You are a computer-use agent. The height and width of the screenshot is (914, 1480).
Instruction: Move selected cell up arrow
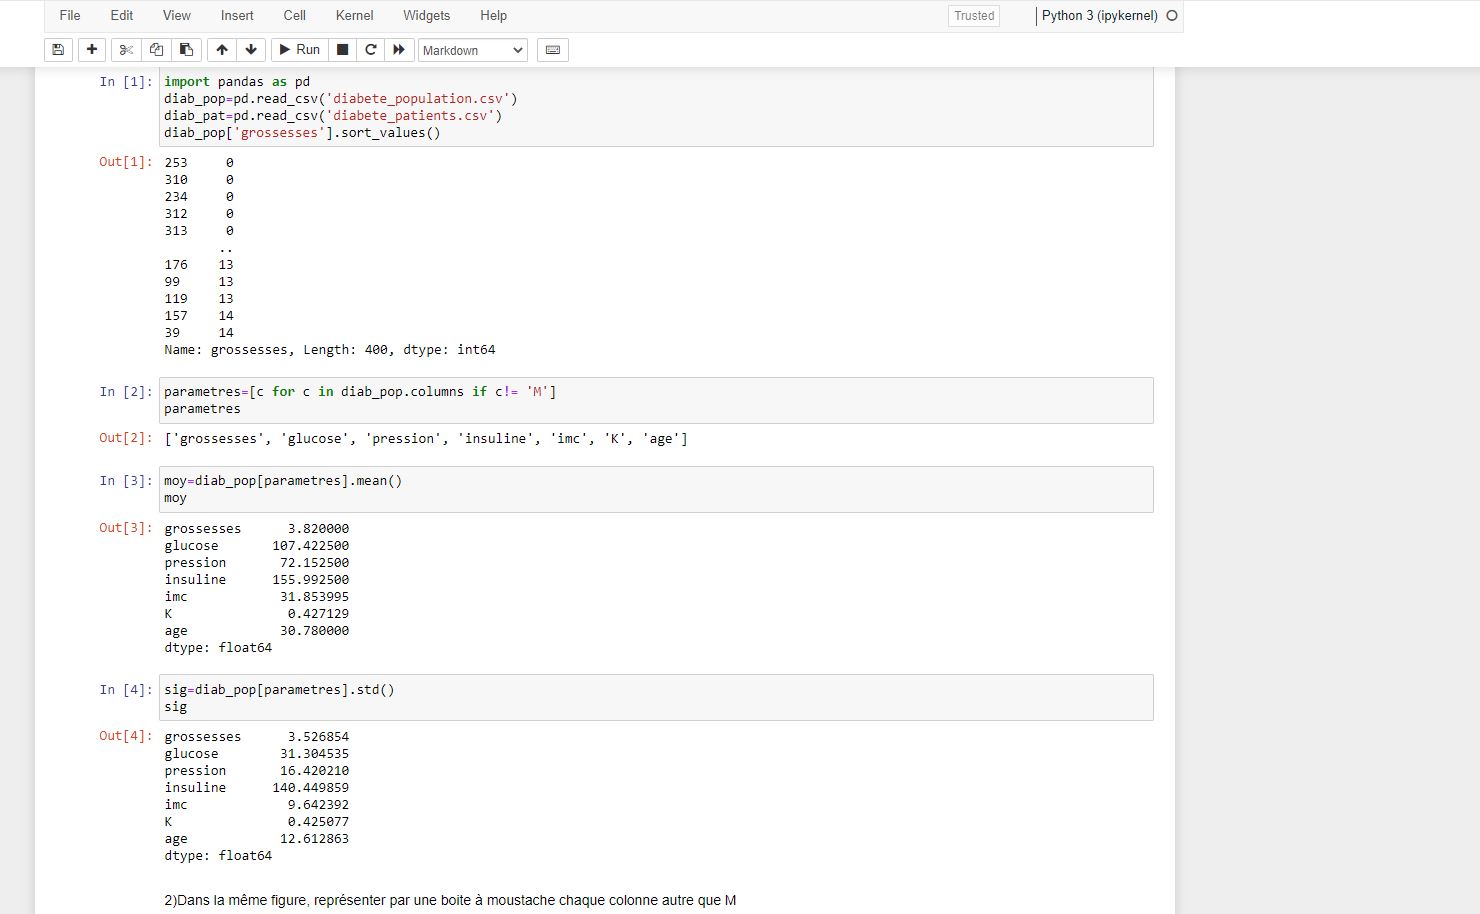click(x=222, y=50)
